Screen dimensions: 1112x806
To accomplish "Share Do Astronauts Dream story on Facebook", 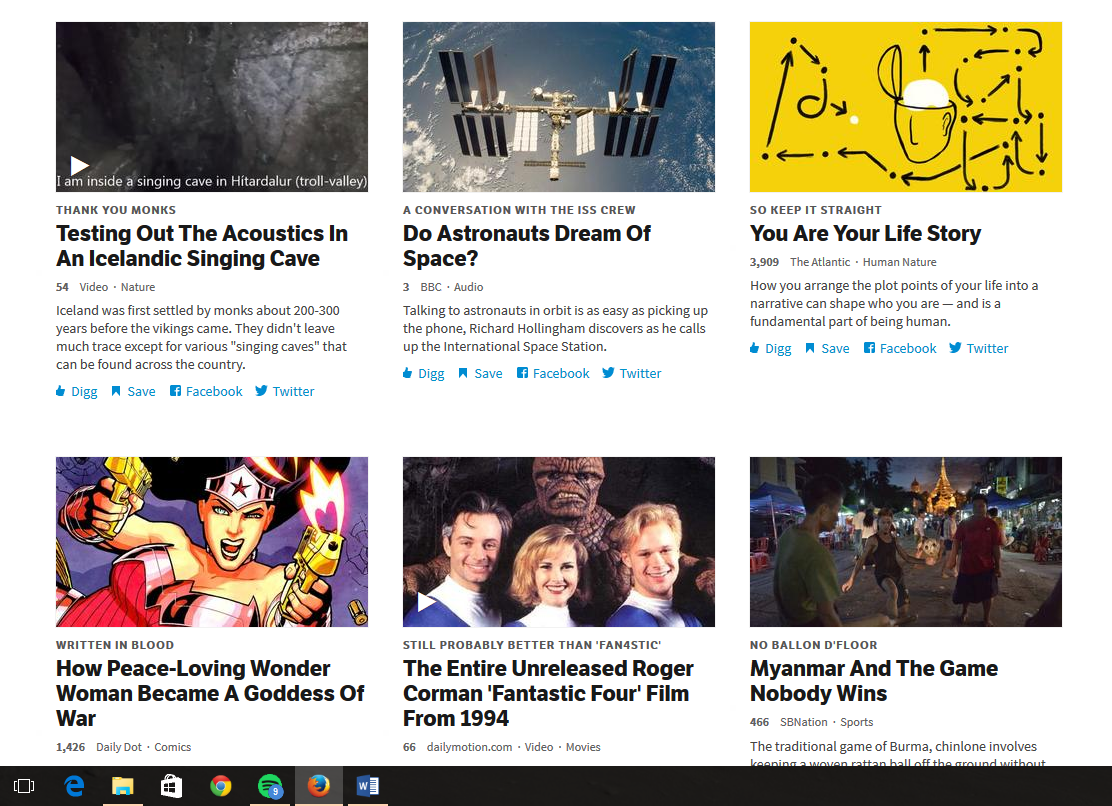I will 552,374.
